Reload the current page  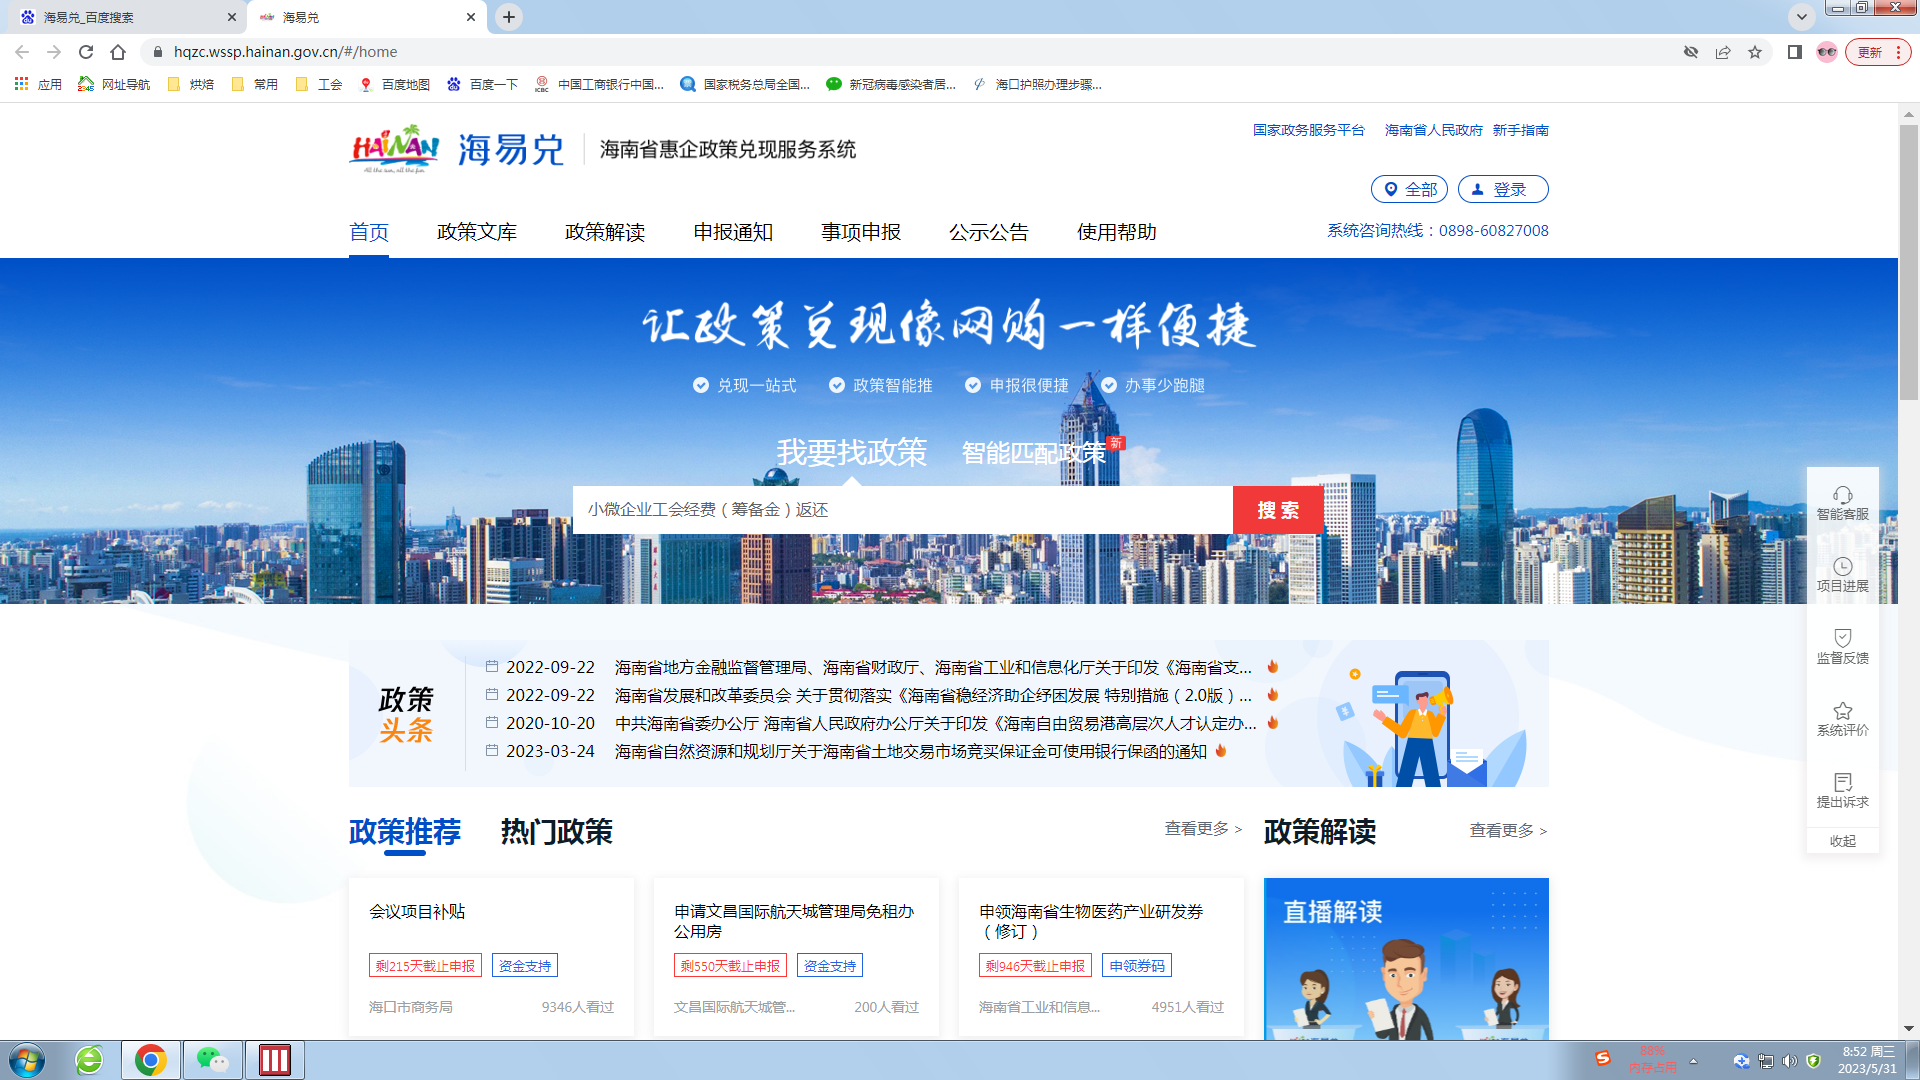86,52
